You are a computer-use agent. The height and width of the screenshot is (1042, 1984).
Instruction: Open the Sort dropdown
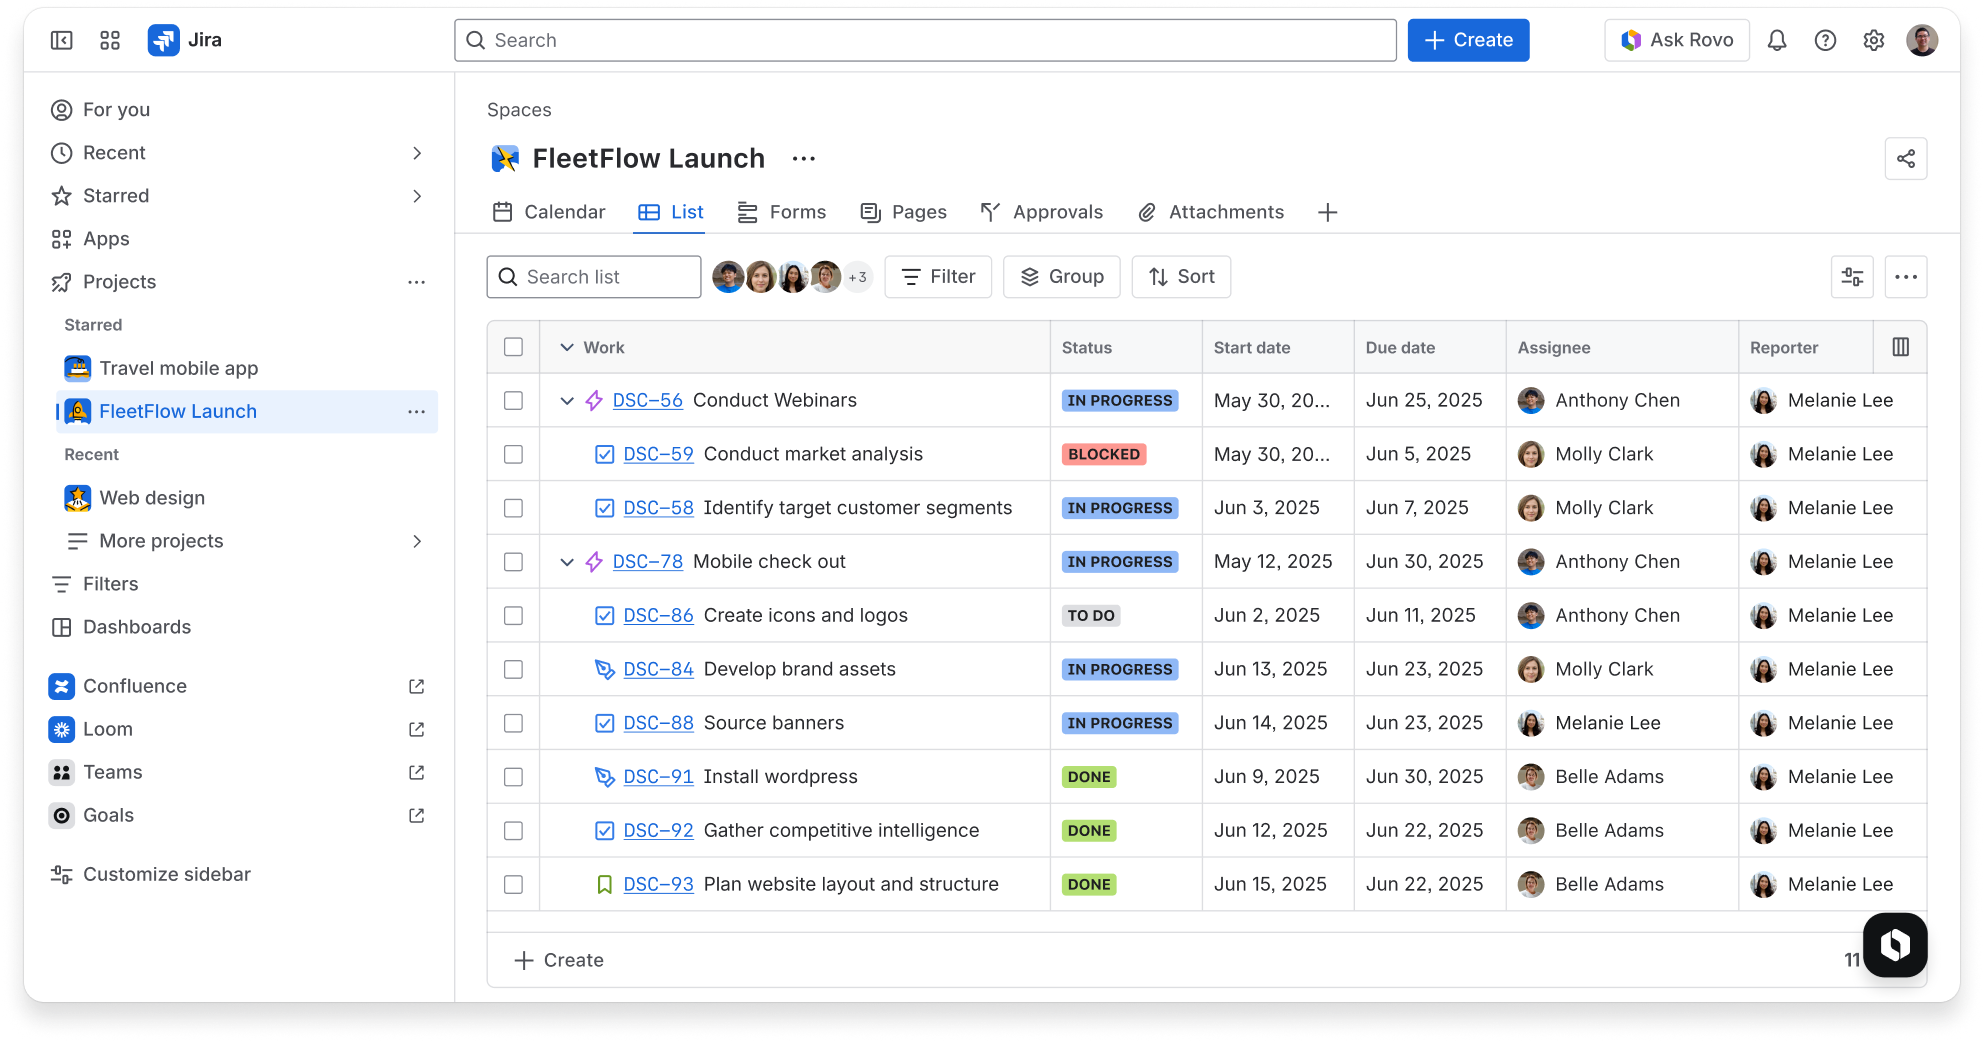(x=1181, y=277)
